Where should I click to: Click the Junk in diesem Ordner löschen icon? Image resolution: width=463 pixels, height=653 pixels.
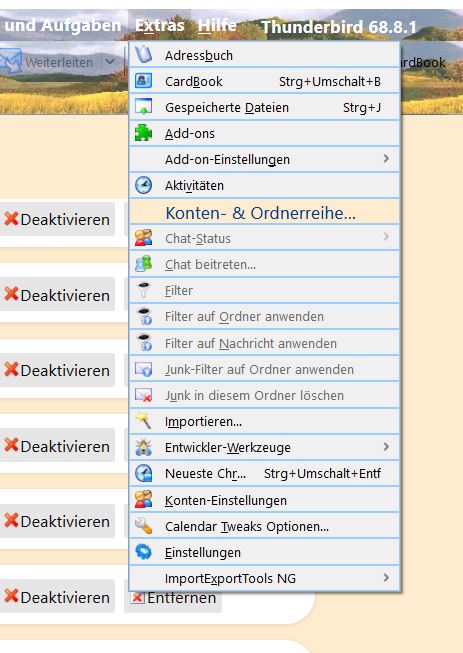coord(143,395)
